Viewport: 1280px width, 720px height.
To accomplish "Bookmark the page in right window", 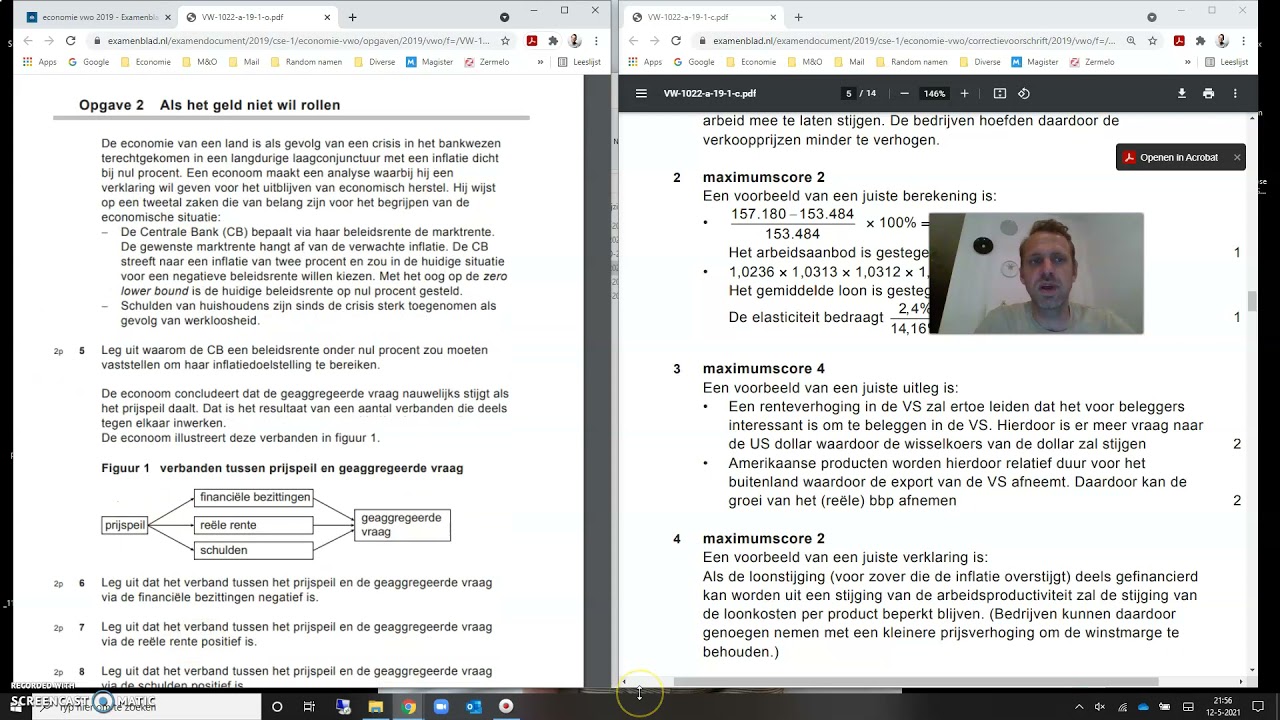I will click(1152, 41).
